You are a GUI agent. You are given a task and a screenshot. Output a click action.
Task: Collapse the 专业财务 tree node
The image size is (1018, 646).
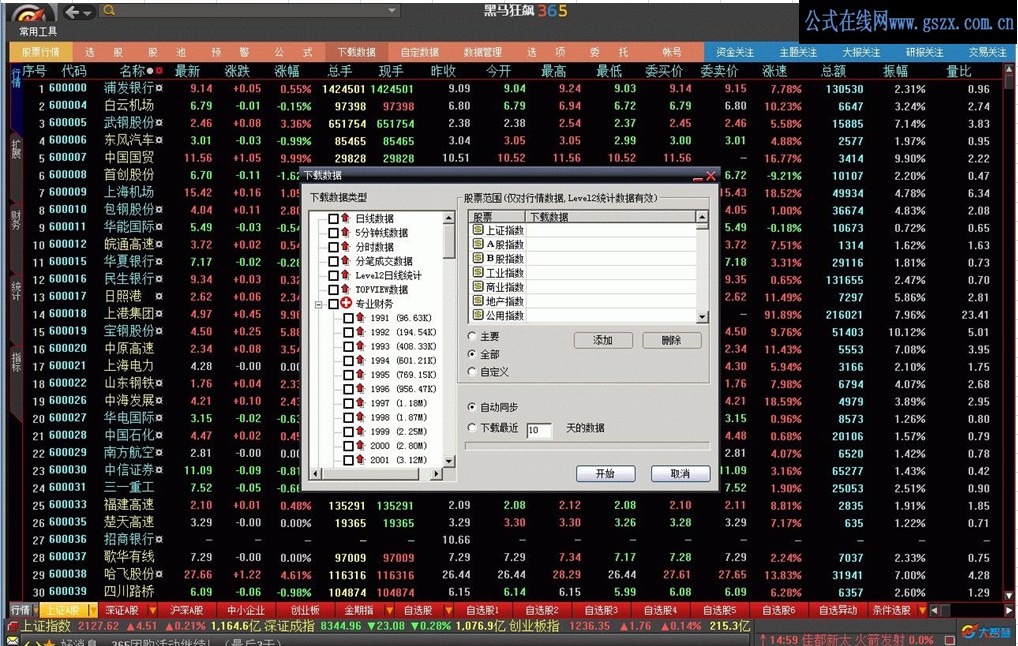coord(319,304)
